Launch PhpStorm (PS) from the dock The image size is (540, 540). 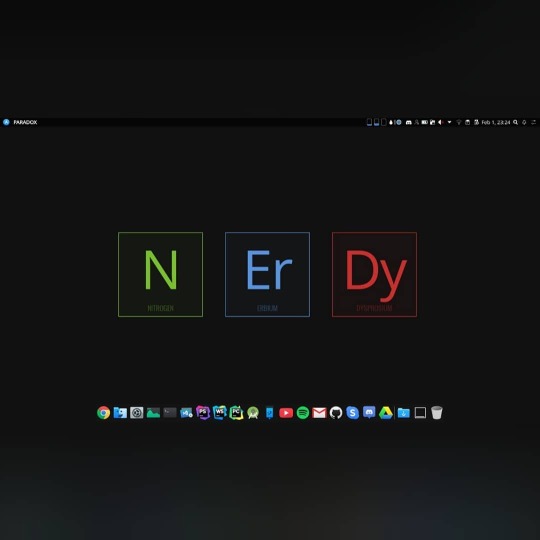[x=203, y=413]
